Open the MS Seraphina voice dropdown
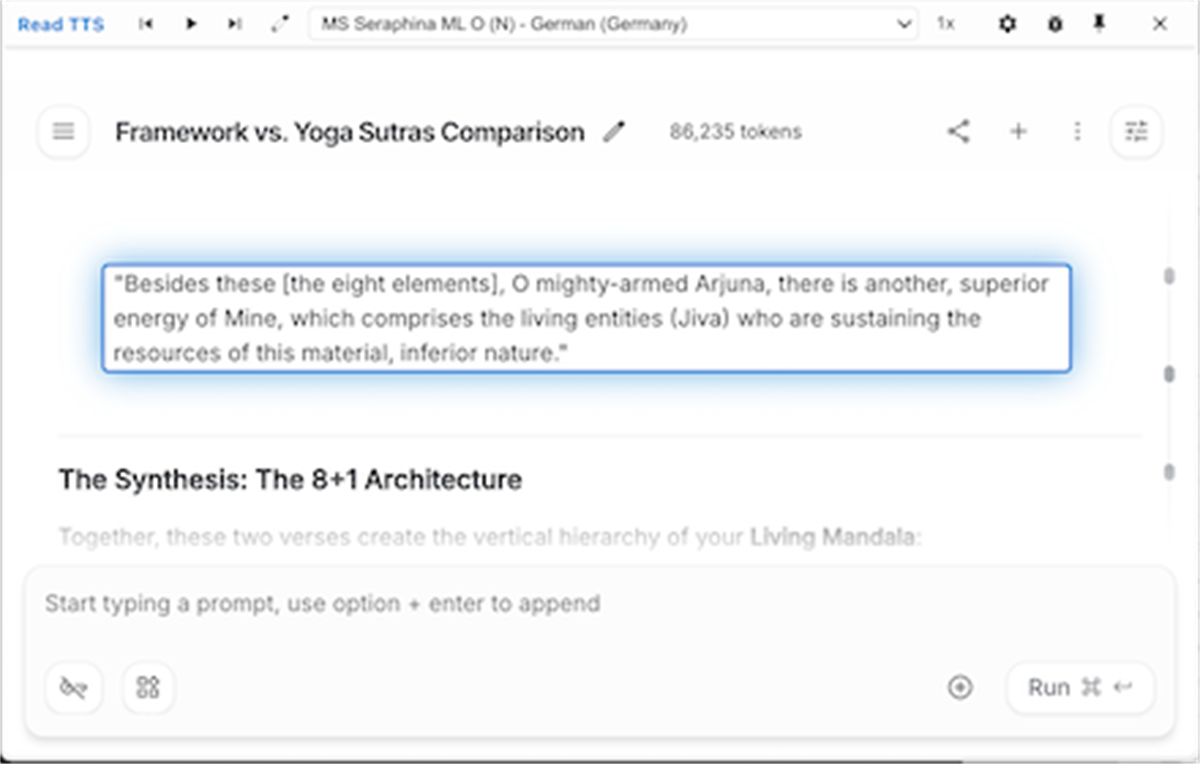 [x=613, y=24]
